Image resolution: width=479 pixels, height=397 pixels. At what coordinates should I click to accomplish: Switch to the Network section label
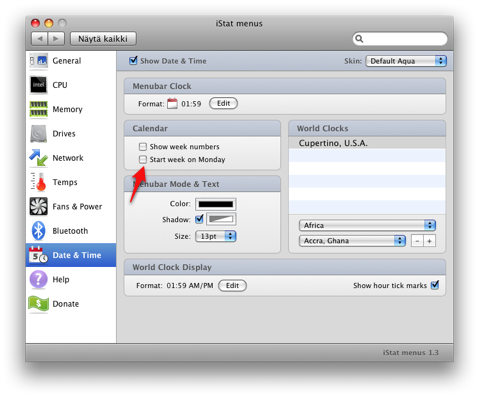pyautogui.click(x=68, y=158)
